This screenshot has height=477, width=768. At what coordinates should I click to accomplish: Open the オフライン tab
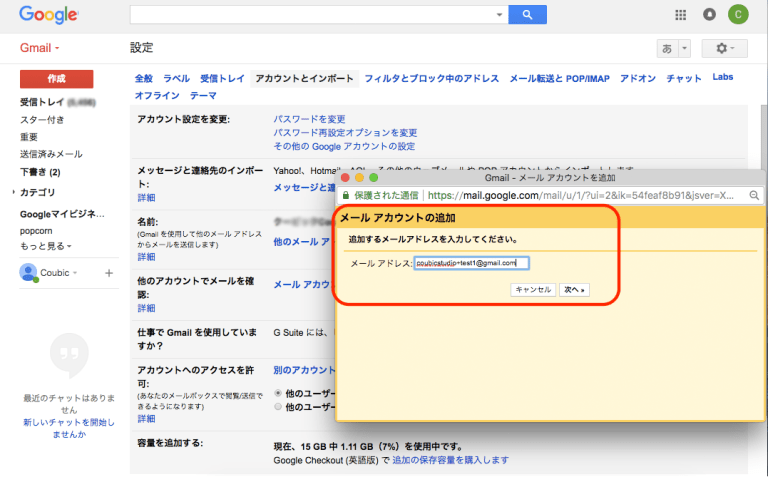tap(157, 95)
